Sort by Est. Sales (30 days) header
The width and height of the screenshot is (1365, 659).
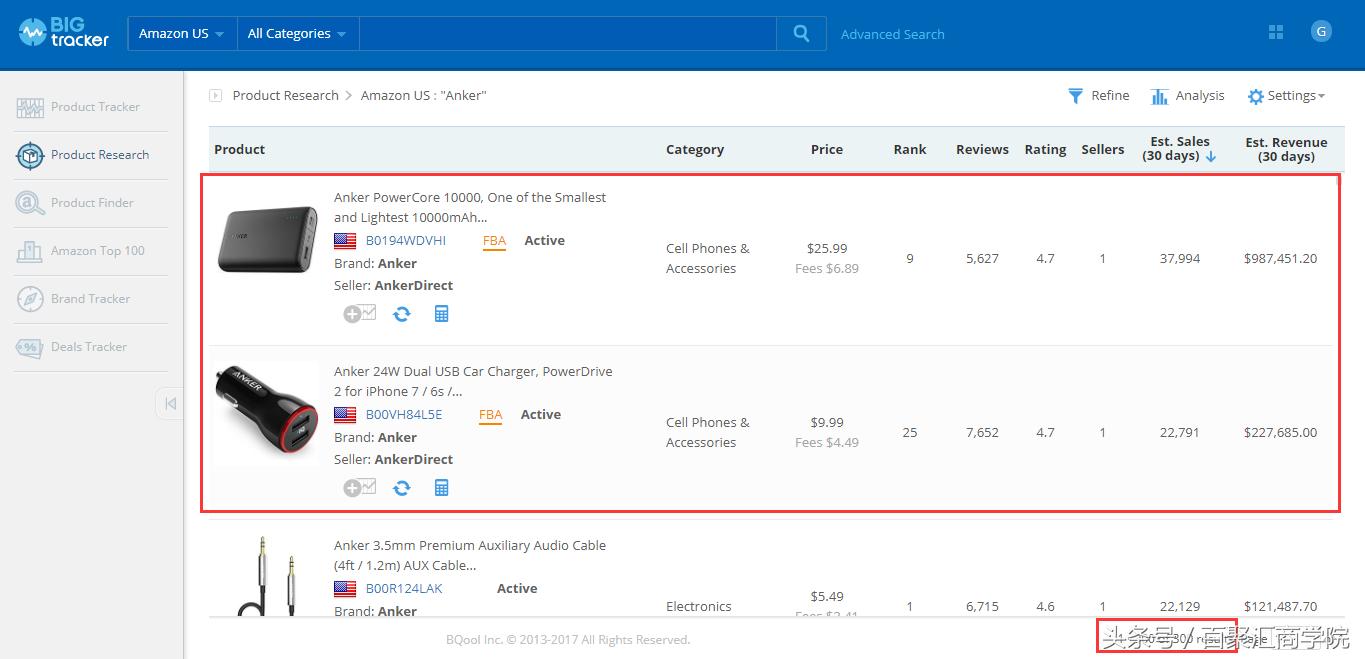coord(1179,149)
